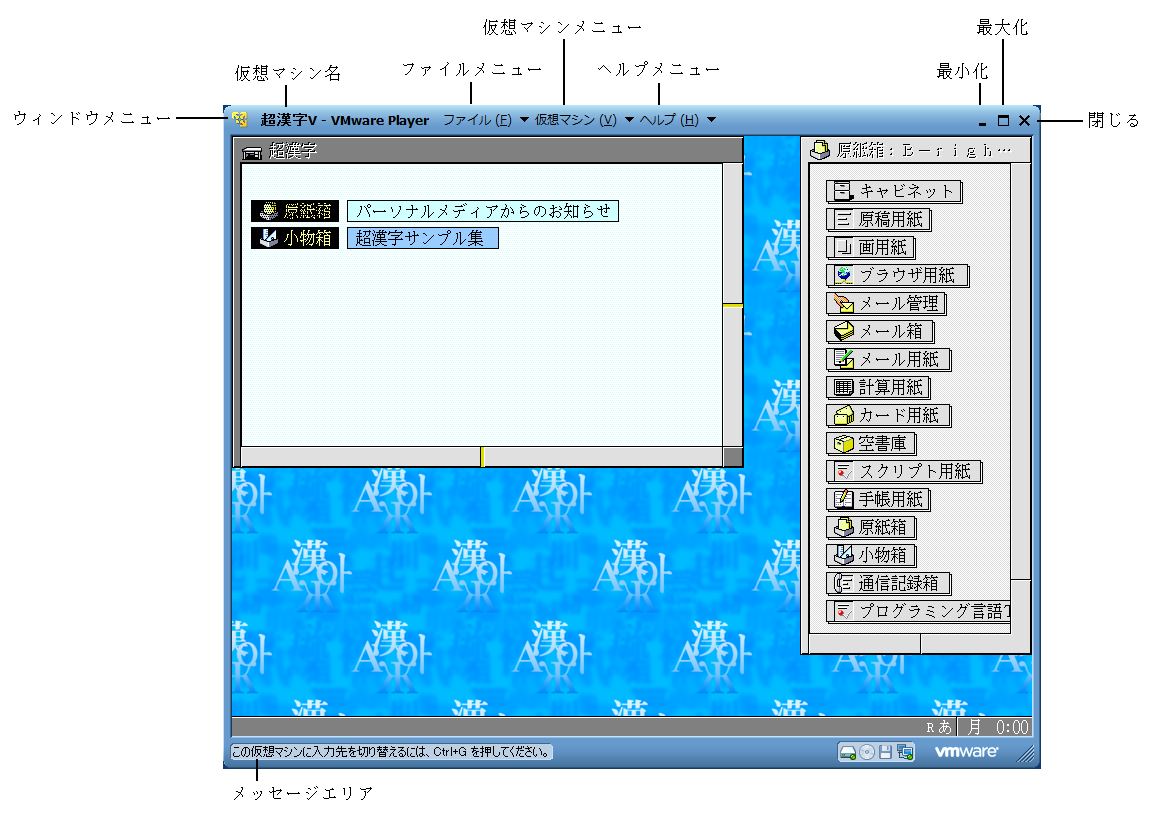The height and width of the screenshot is (814, 1158).
Task: Click the network adapter status icon
Action: tap(905, 753)
